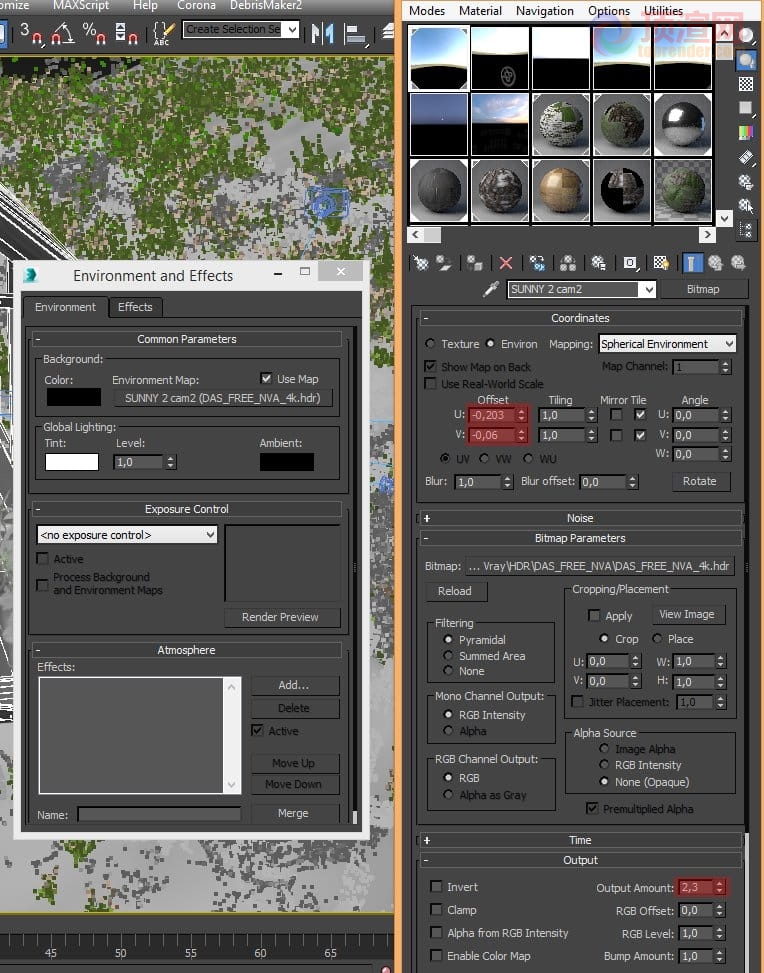Enable Use Real-World Scale checkbox
The image size is (764, 973).
[430, 383]
